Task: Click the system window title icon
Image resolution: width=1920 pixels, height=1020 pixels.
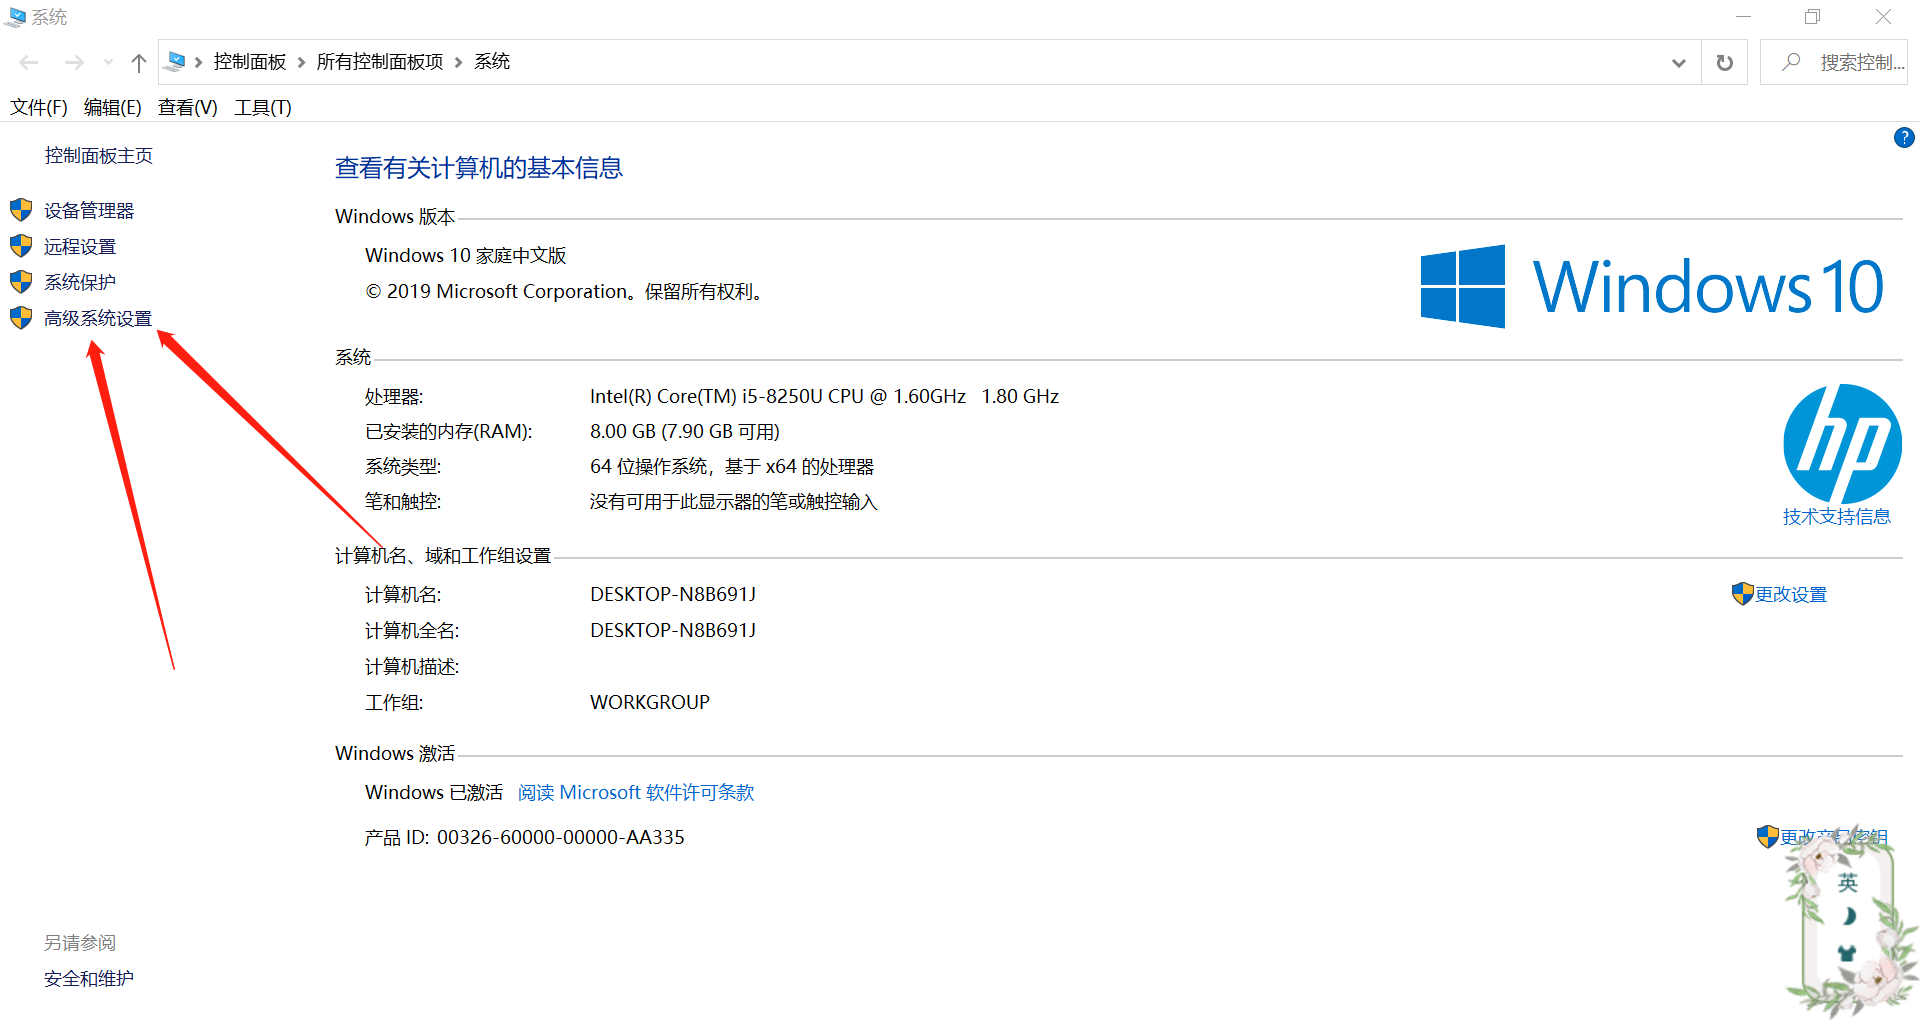Action: [16, 17]
